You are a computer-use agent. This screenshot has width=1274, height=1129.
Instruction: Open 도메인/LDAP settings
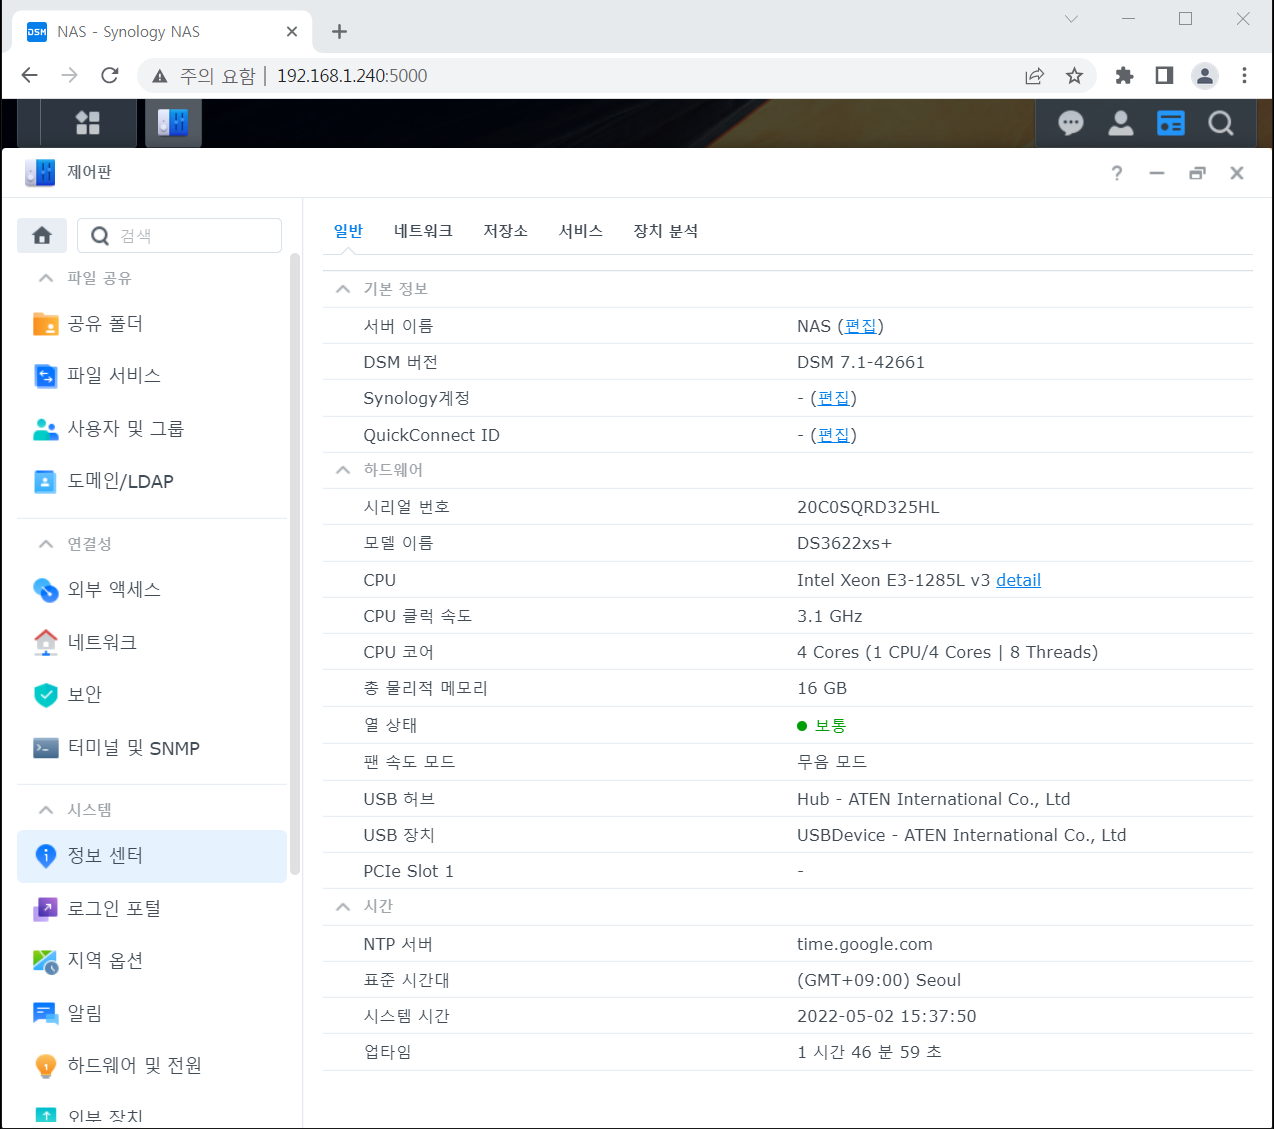[x=152, y=481]
